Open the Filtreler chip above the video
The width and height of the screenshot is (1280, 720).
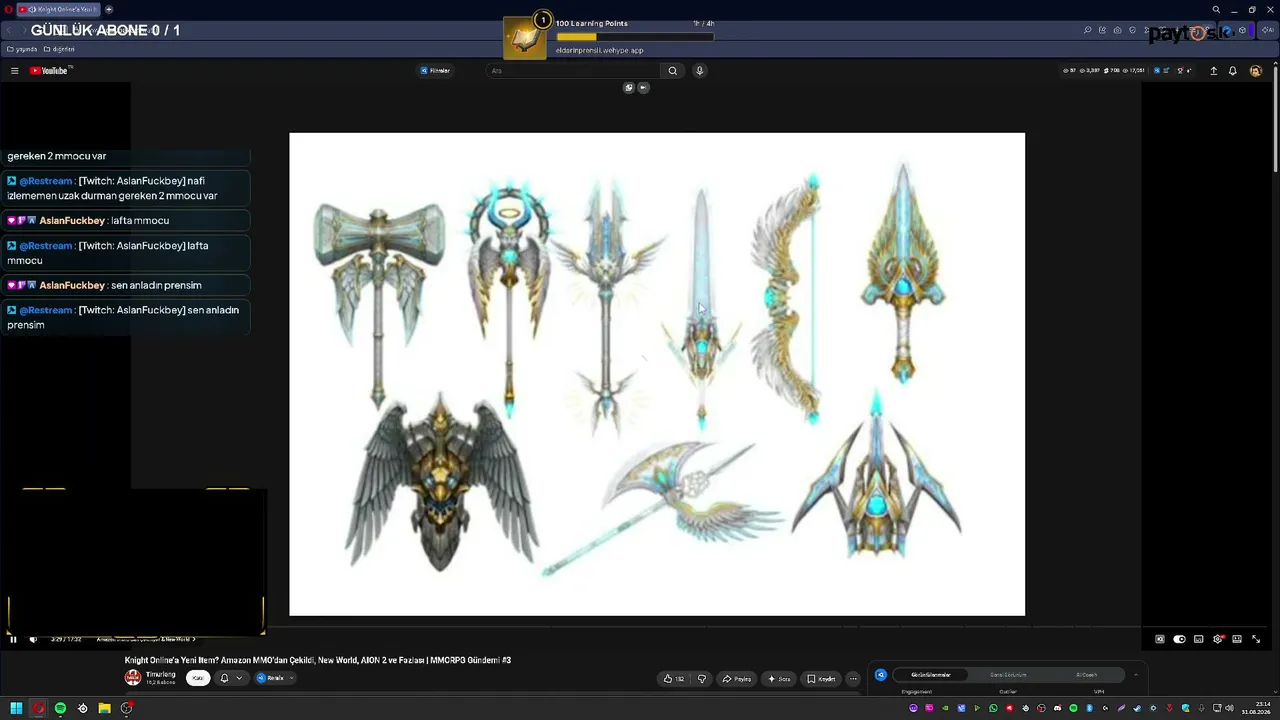pyautogui.click(x=435, y=71)
